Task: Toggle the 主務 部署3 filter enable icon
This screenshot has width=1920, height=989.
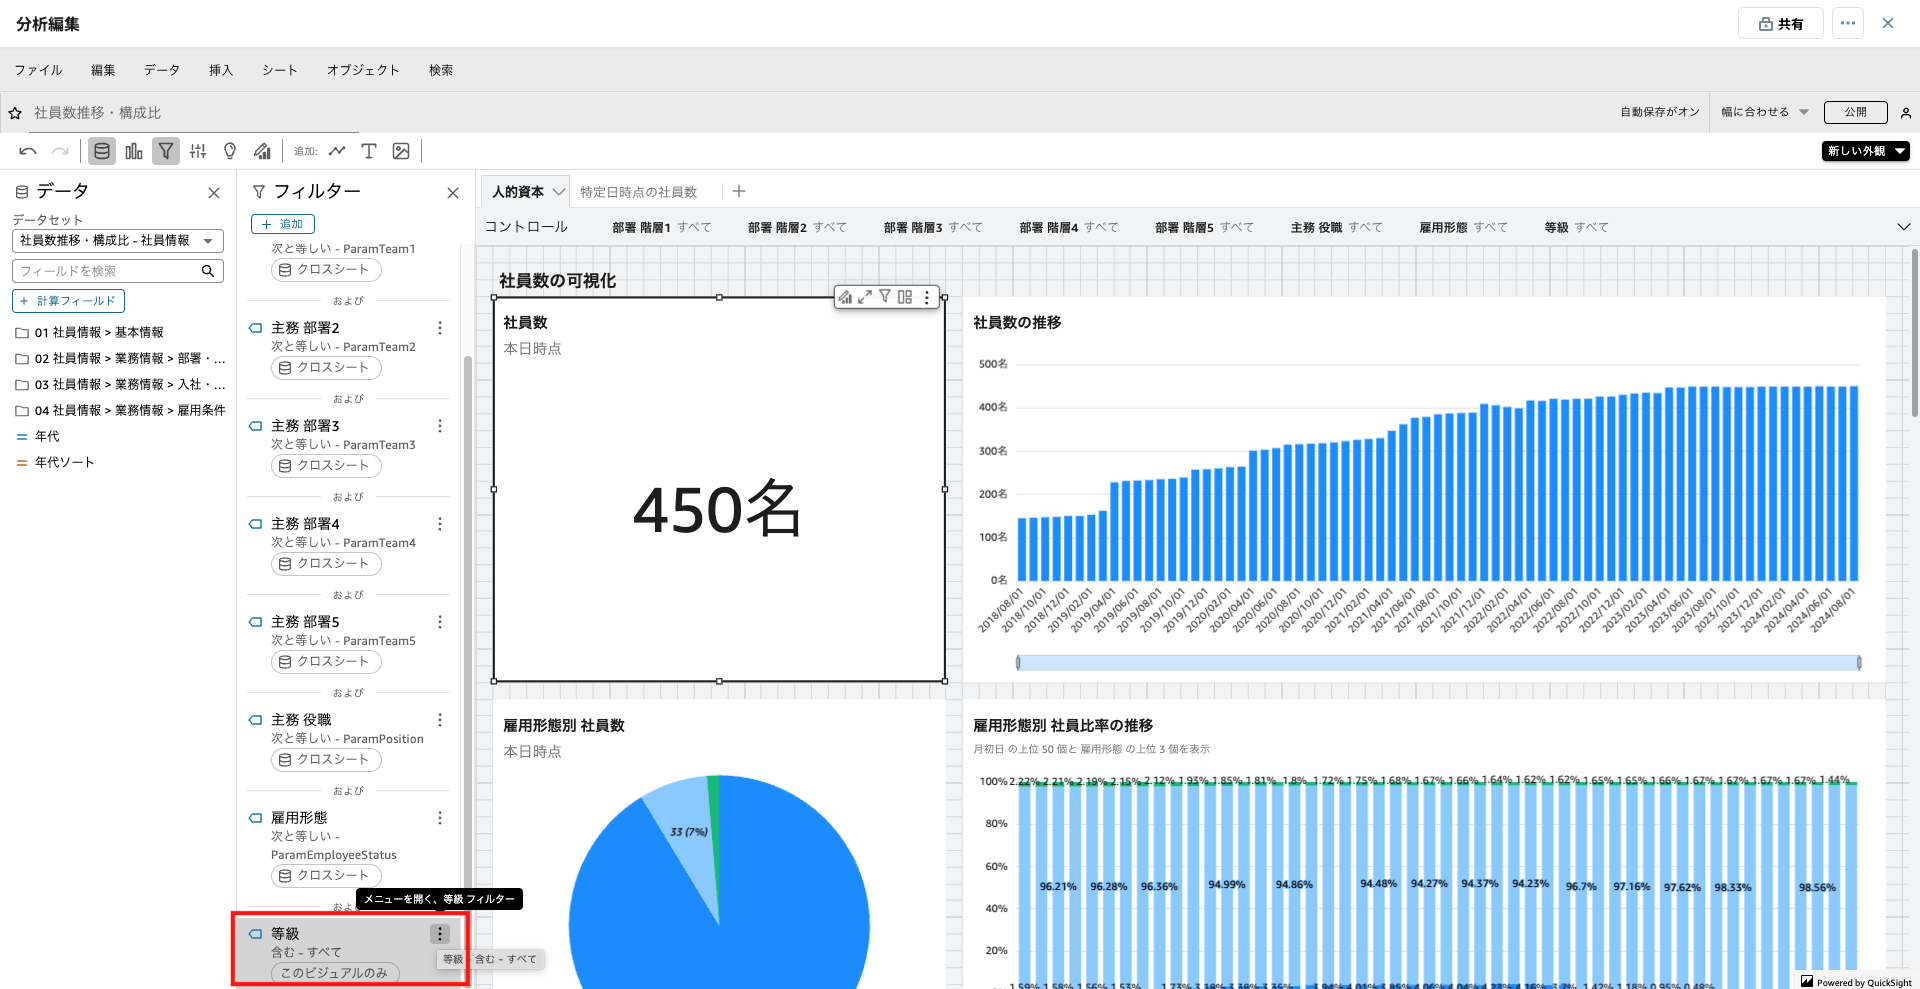Action: 255,426
